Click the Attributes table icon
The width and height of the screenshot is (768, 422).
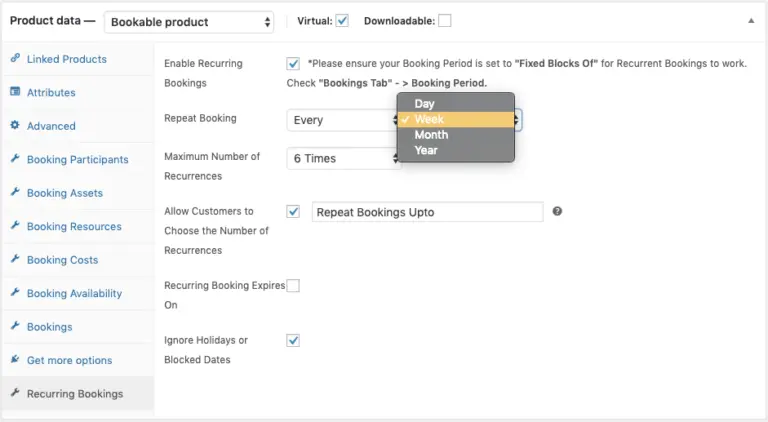pyautogui.click(x=15, y=92)
